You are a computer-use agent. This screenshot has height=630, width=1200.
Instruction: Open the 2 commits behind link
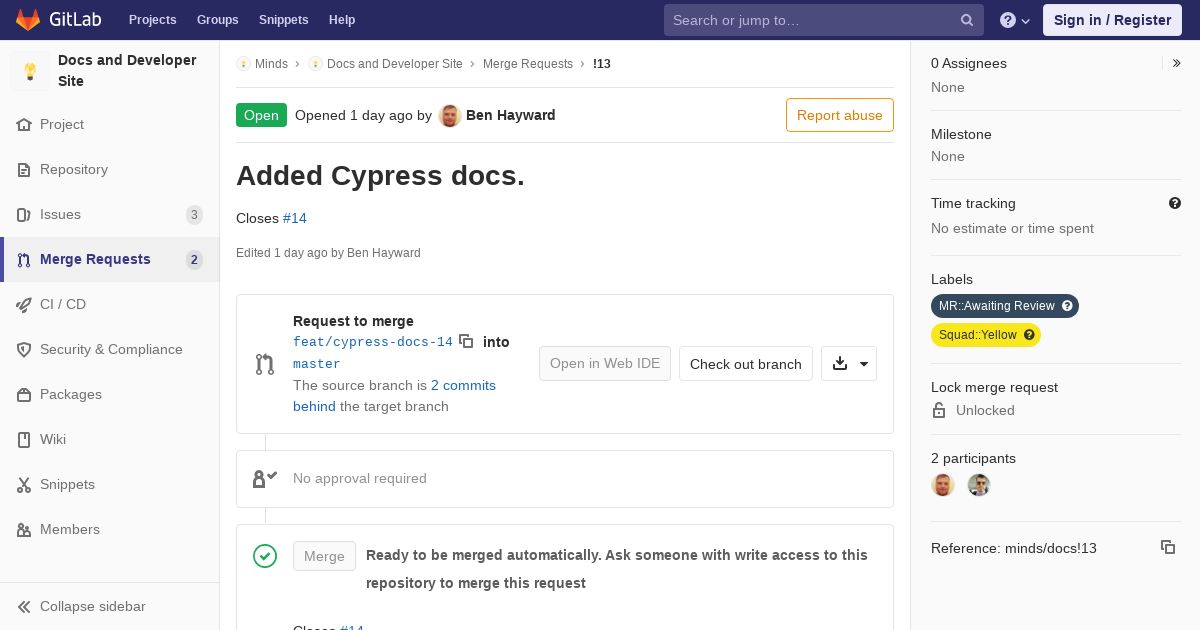coord(463,385)
